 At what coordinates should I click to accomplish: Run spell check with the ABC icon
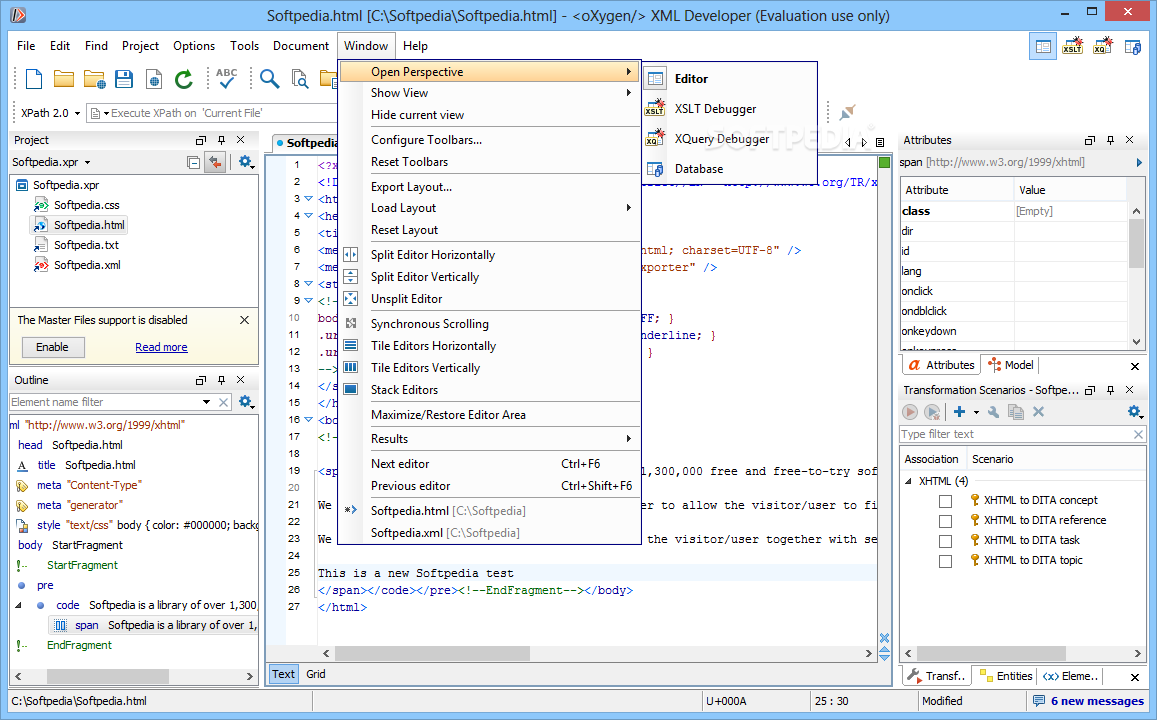(227, 78)
